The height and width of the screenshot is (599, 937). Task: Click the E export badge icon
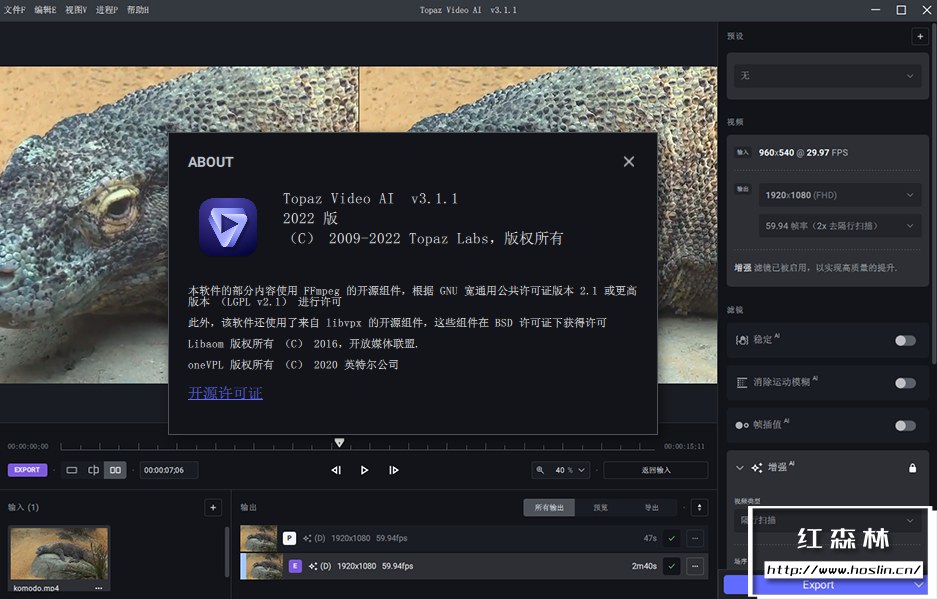coord(295,566)
